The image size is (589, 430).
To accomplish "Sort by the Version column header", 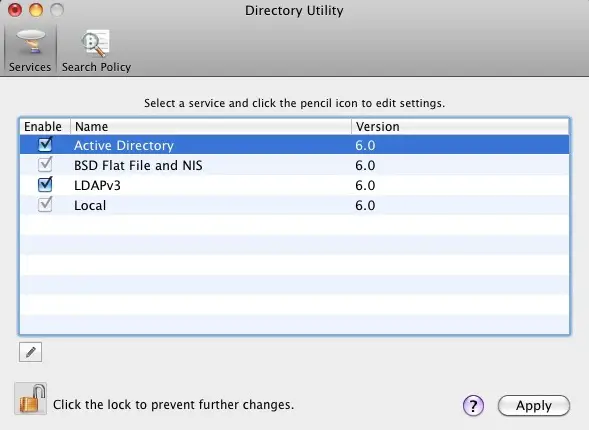I will point(461,127).
